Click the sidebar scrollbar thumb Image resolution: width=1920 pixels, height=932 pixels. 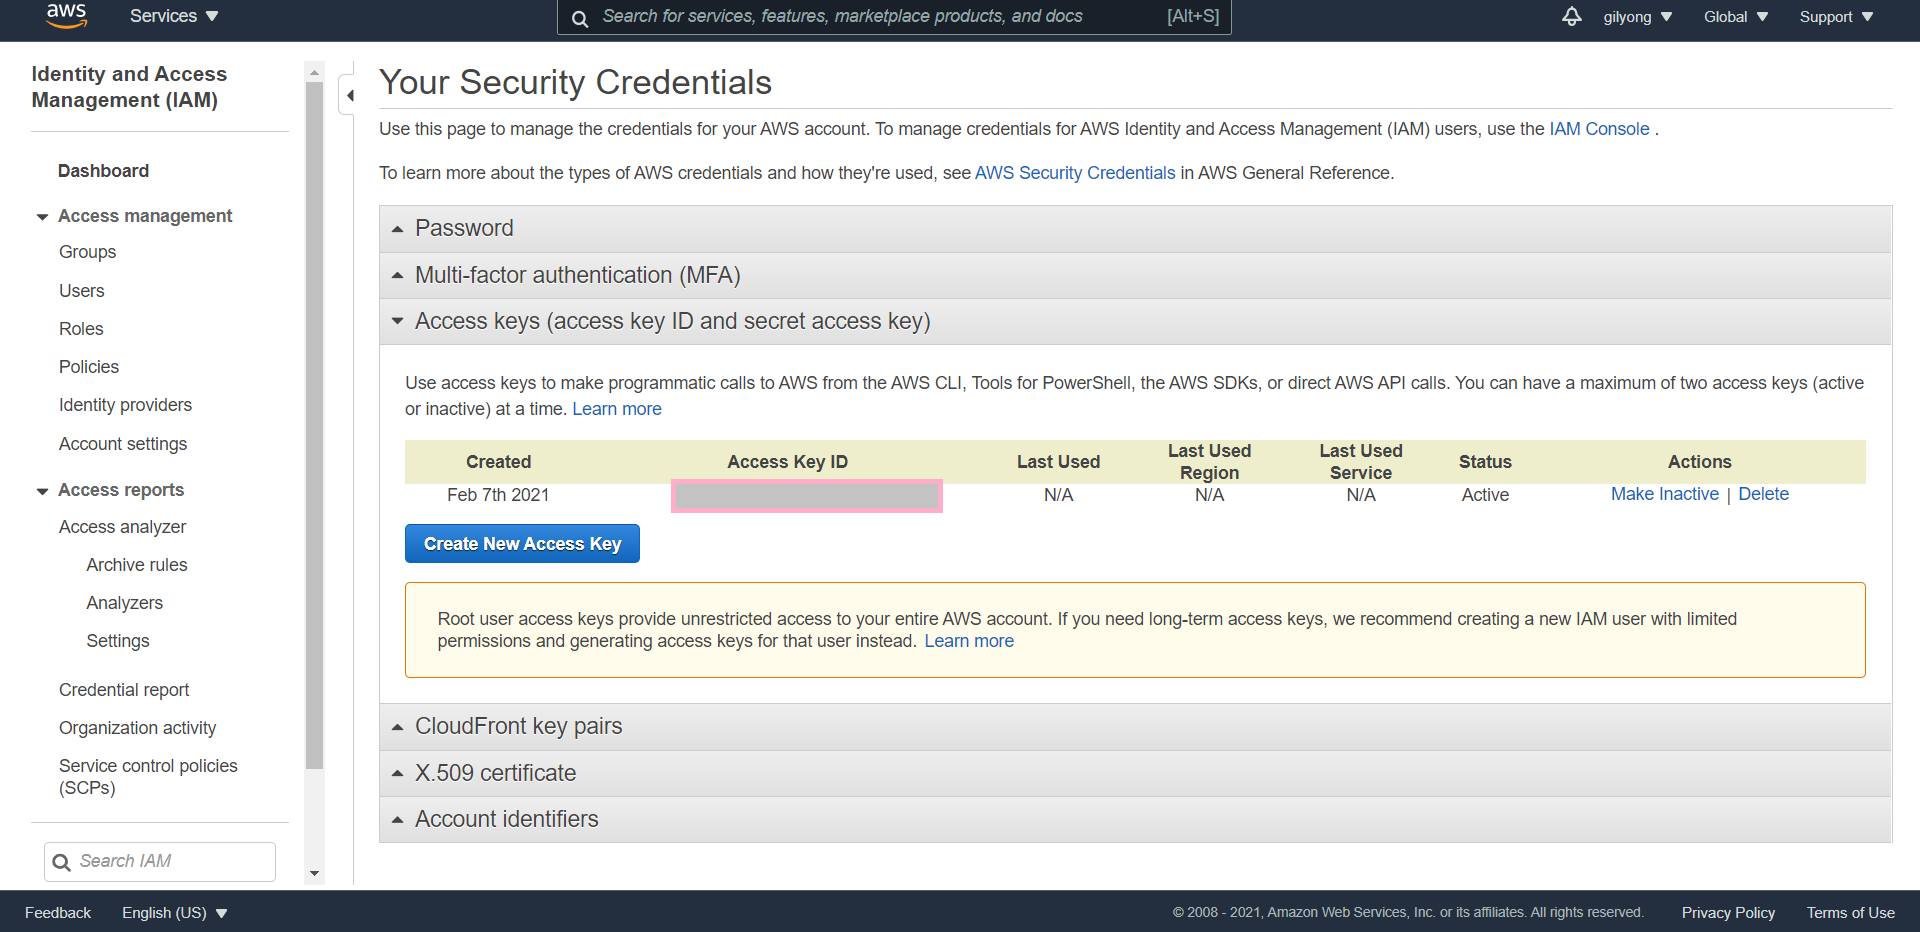(315, 425)
